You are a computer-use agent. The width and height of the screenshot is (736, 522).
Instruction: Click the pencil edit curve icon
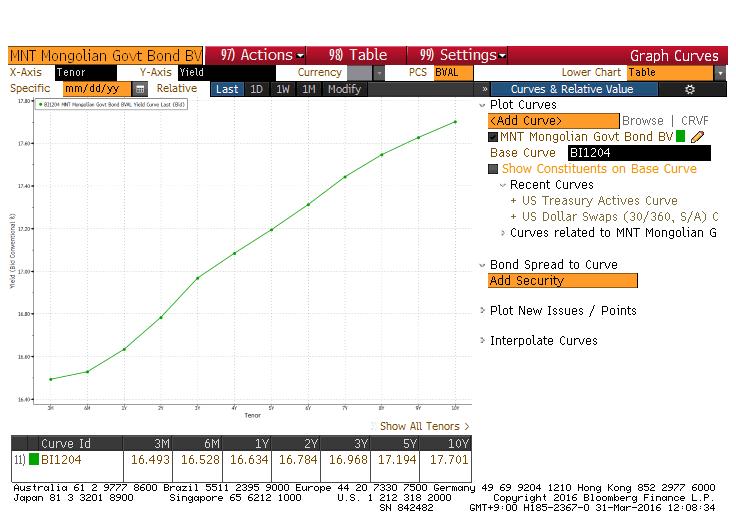point(697,137)
